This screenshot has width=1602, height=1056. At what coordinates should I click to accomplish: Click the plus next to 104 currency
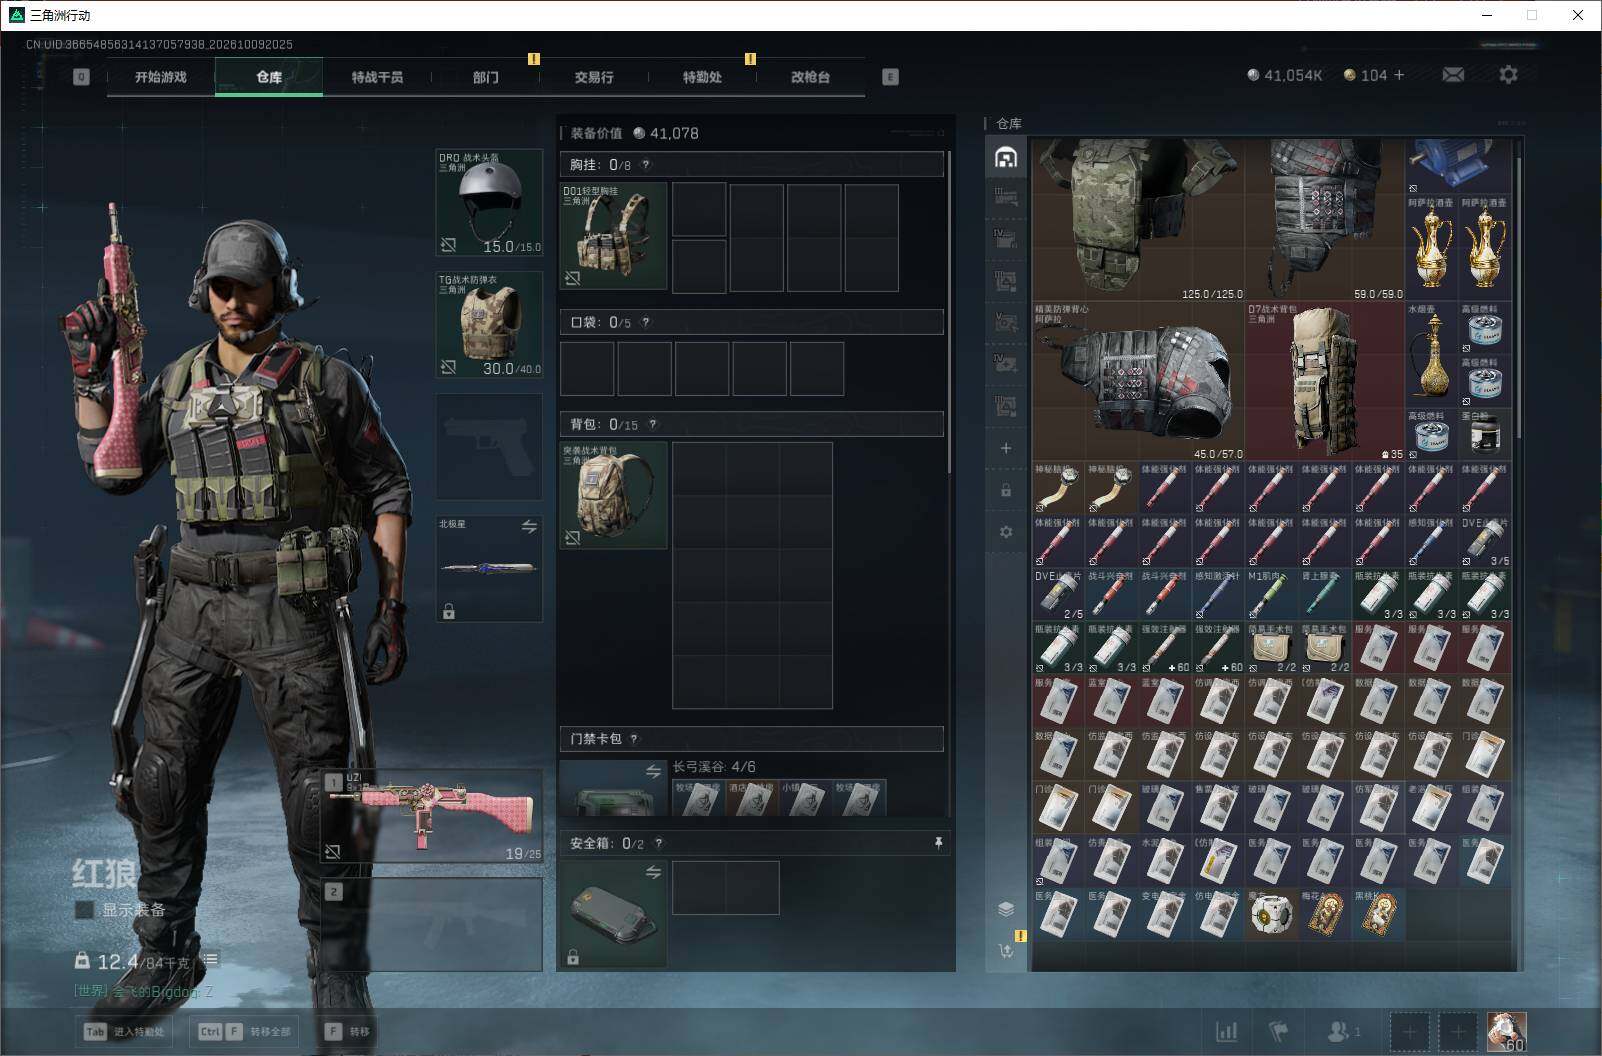click(x=1399, y=75)
